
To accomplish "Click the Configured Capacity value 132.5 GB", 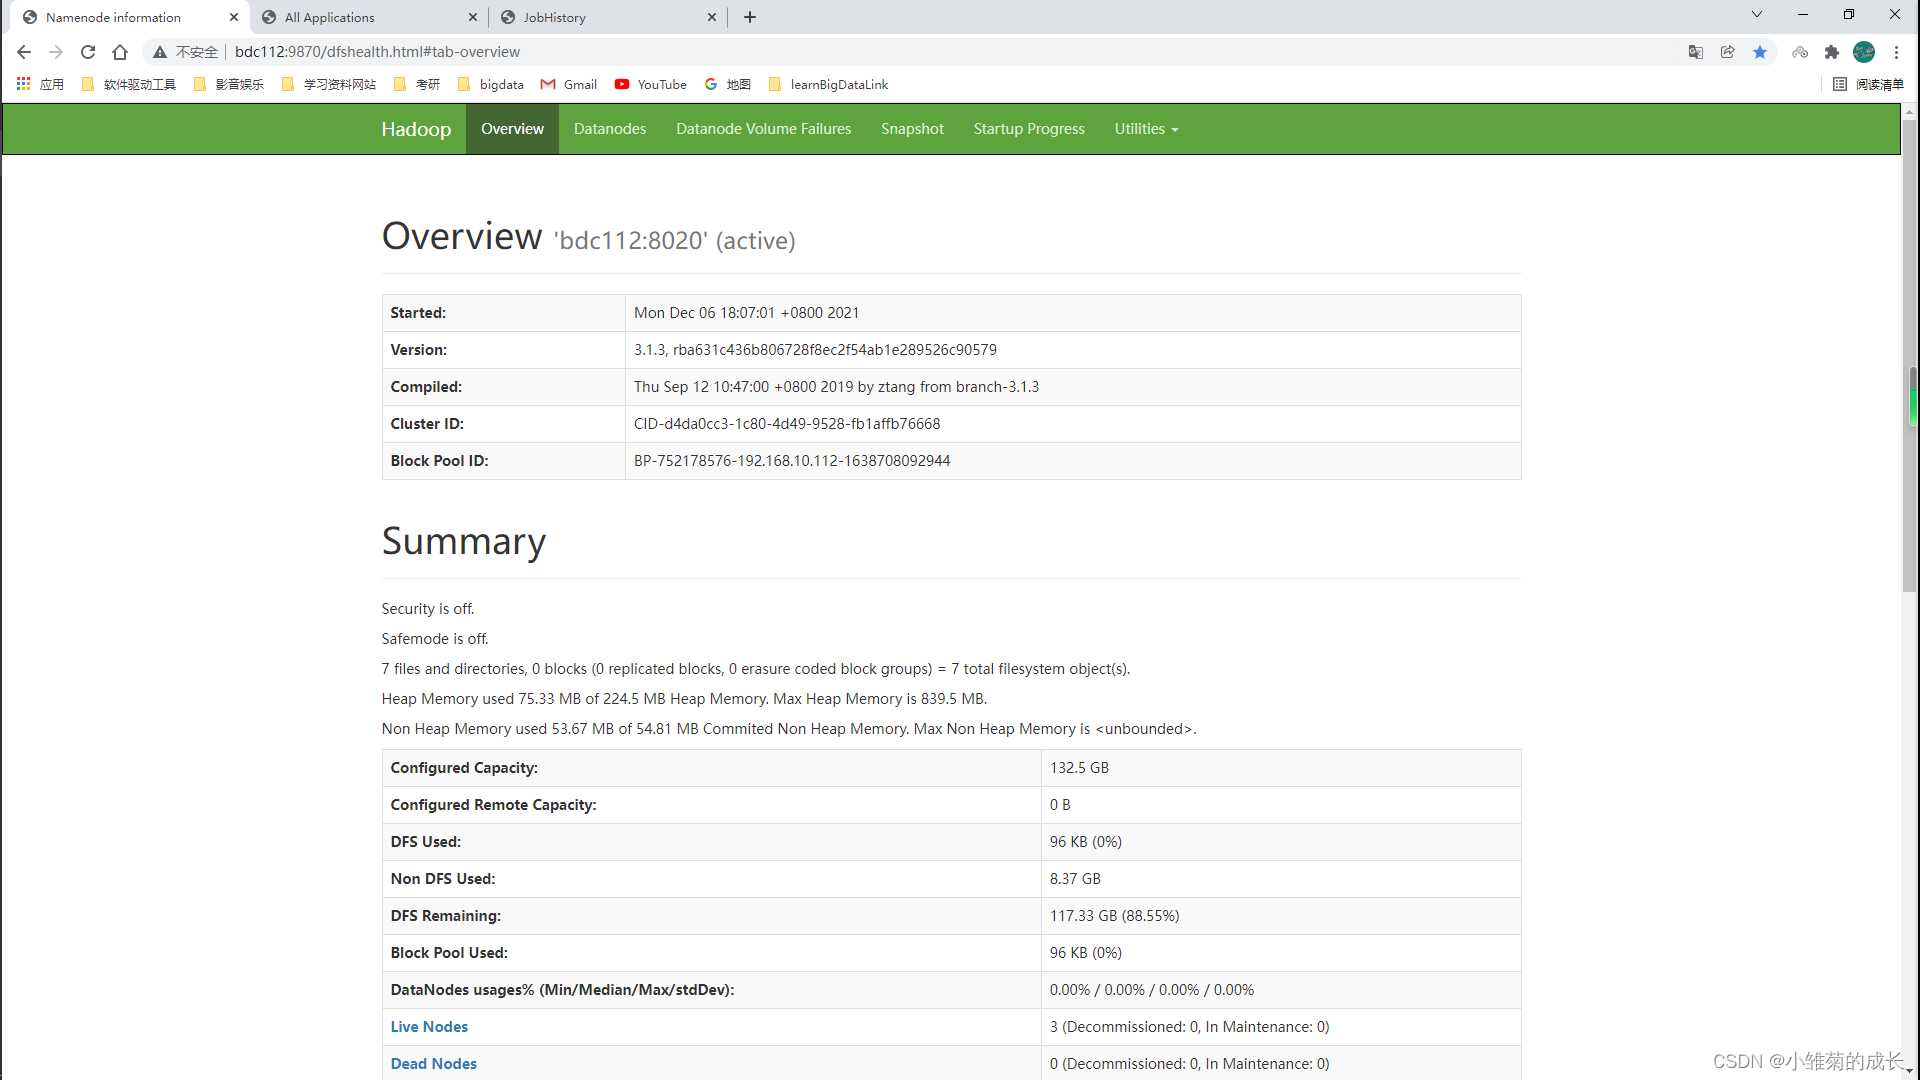I will click(x=1079, y=768).
